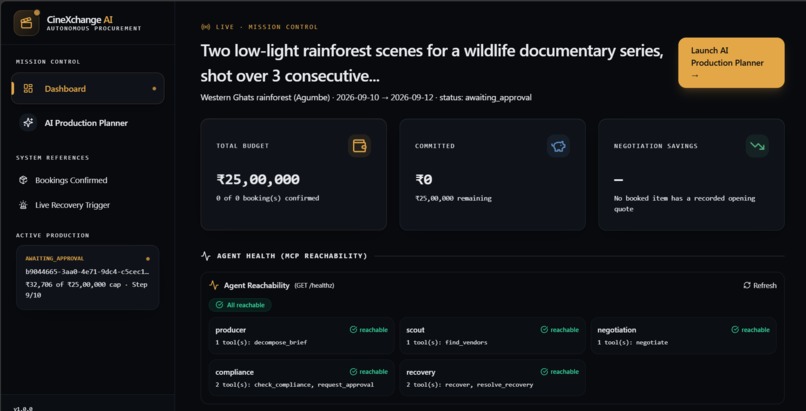The height and width of the screenshot is (411, 806).
Task: Open the awaiting_approval active production card
Action: tap(87, 277)
